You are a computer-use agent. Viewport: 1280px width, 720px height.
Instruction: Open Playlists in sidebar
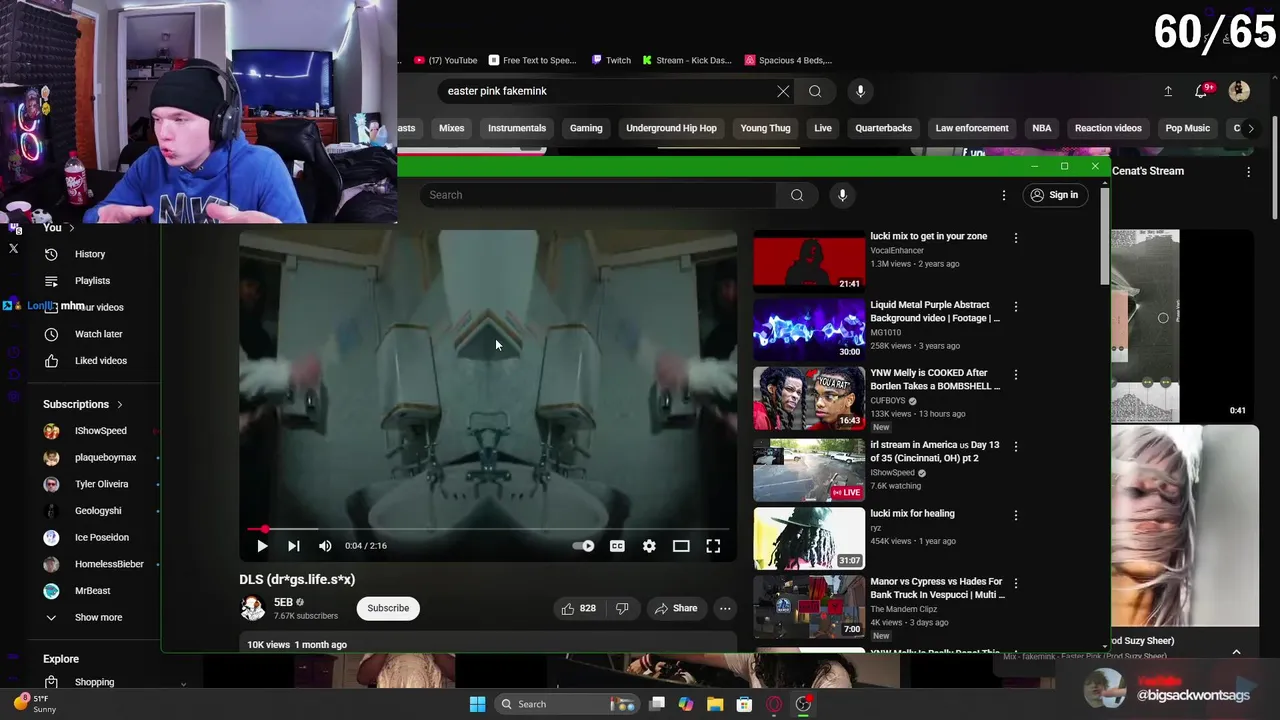click(92, 281)
